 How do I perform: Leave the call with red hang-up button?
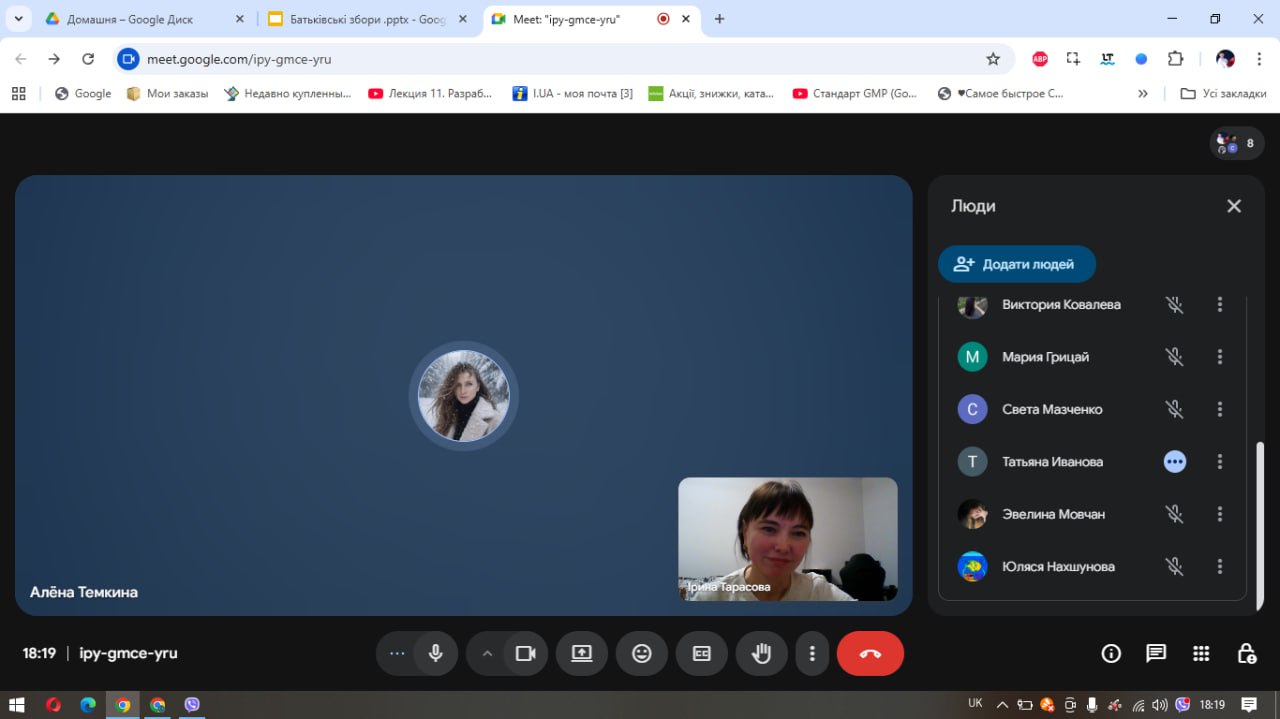click(x=870, y=653)
